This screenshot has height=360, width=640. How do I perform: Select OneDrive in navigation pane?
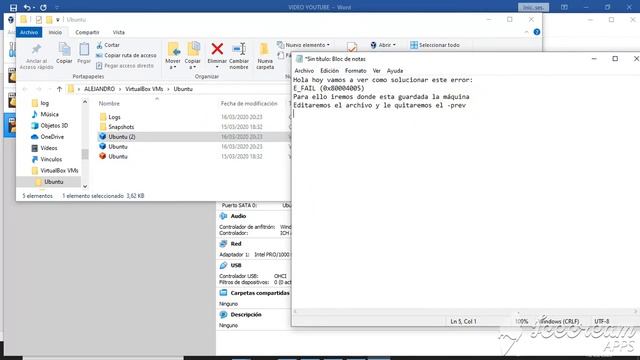(x=52, y=137)
